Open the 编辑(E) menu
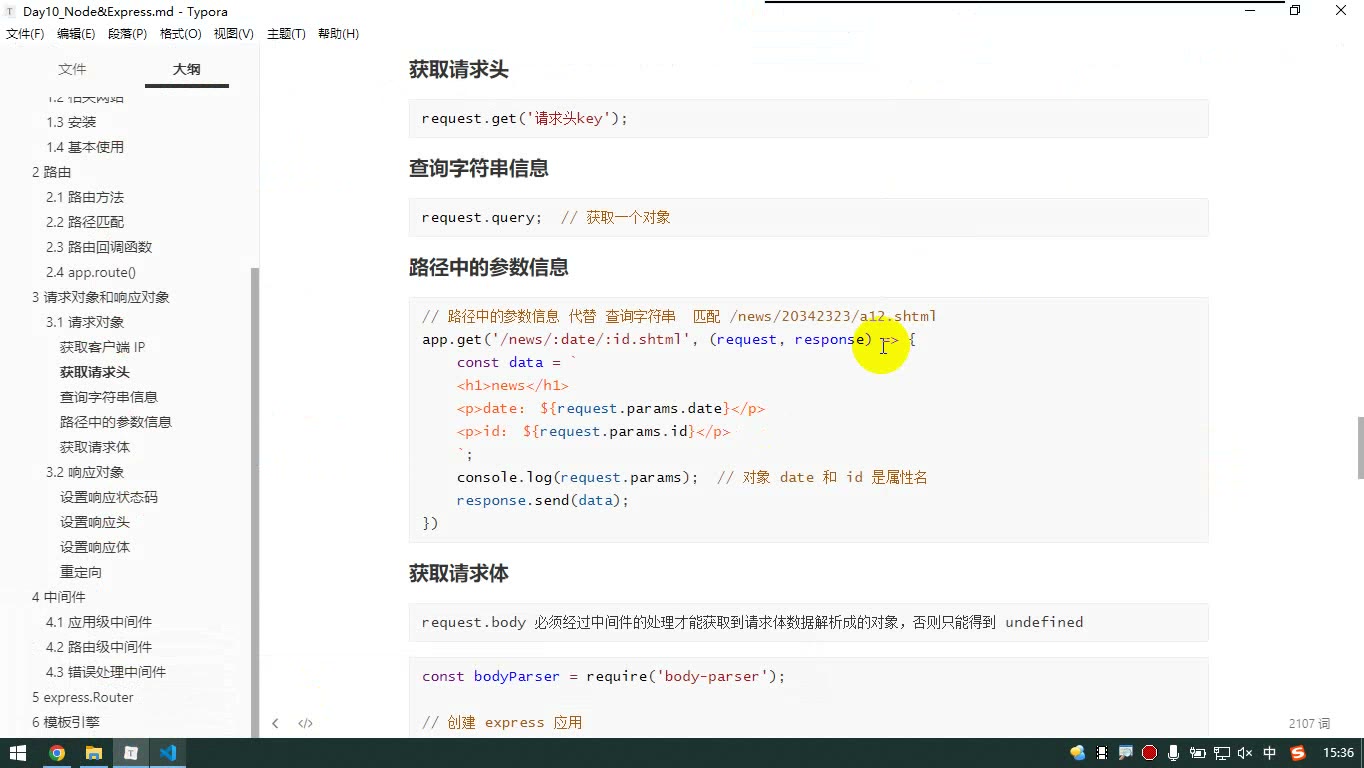The width and height of the screenshot is (1364, 768). 76,34
